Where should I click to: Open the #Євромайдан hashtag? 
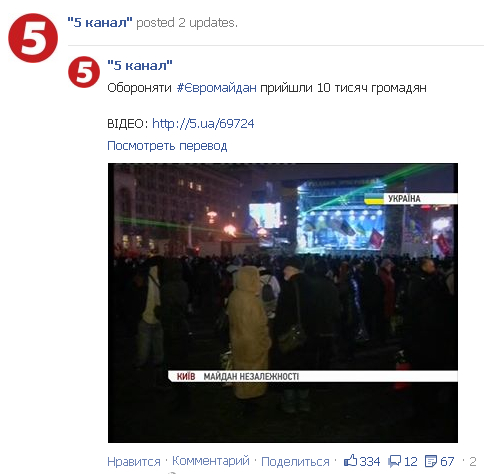217,88
